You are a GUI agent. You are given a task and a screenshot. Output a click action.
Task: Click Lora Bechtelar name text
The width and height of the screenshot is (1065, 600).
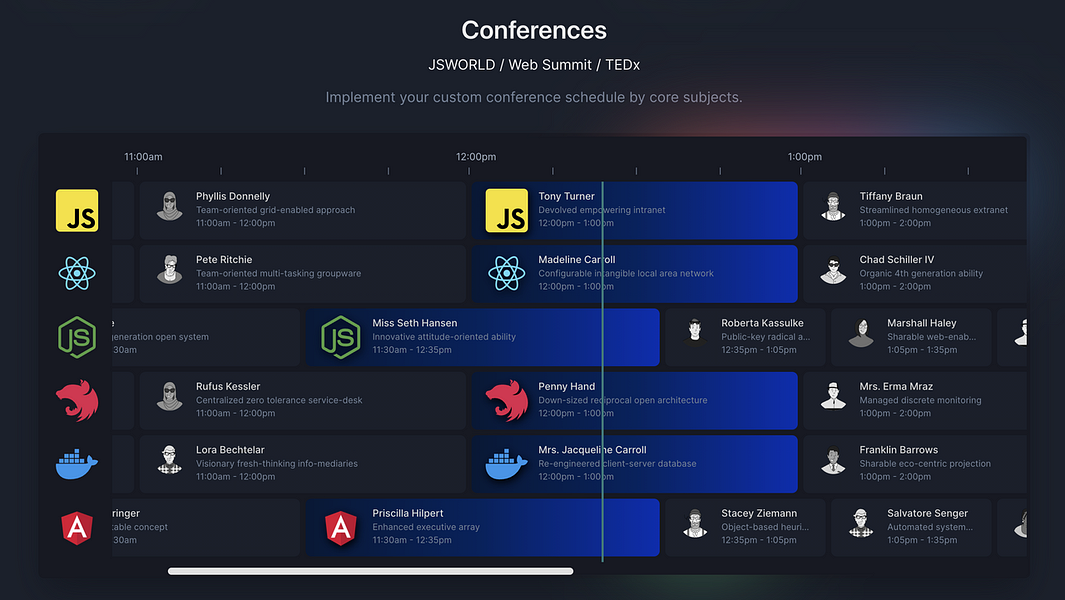coord(230,450)
